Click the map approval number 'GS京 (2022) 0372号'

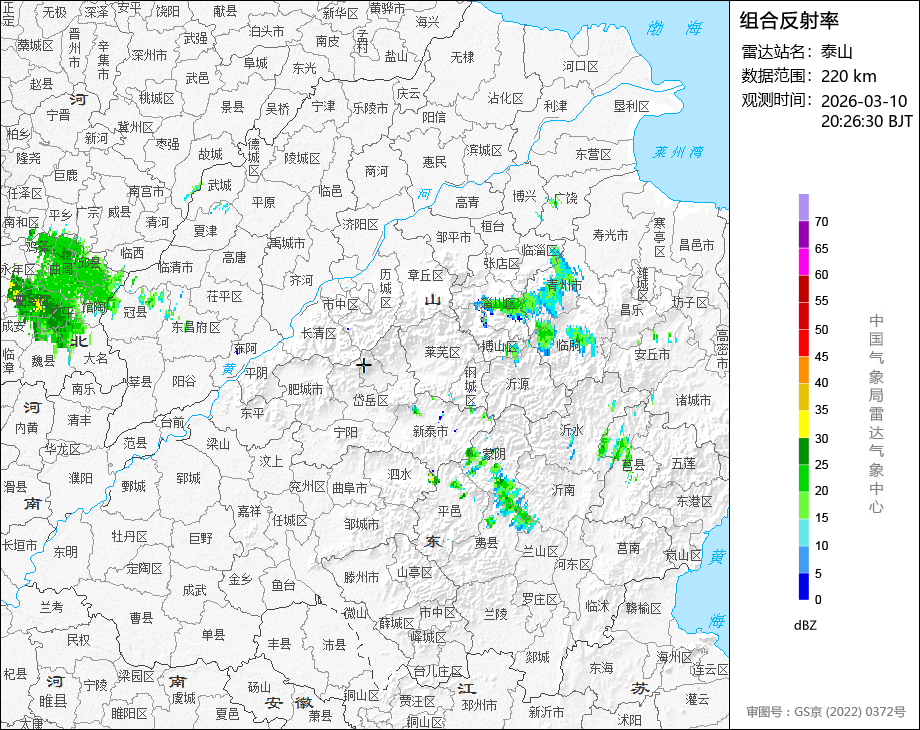coord(850,712)
